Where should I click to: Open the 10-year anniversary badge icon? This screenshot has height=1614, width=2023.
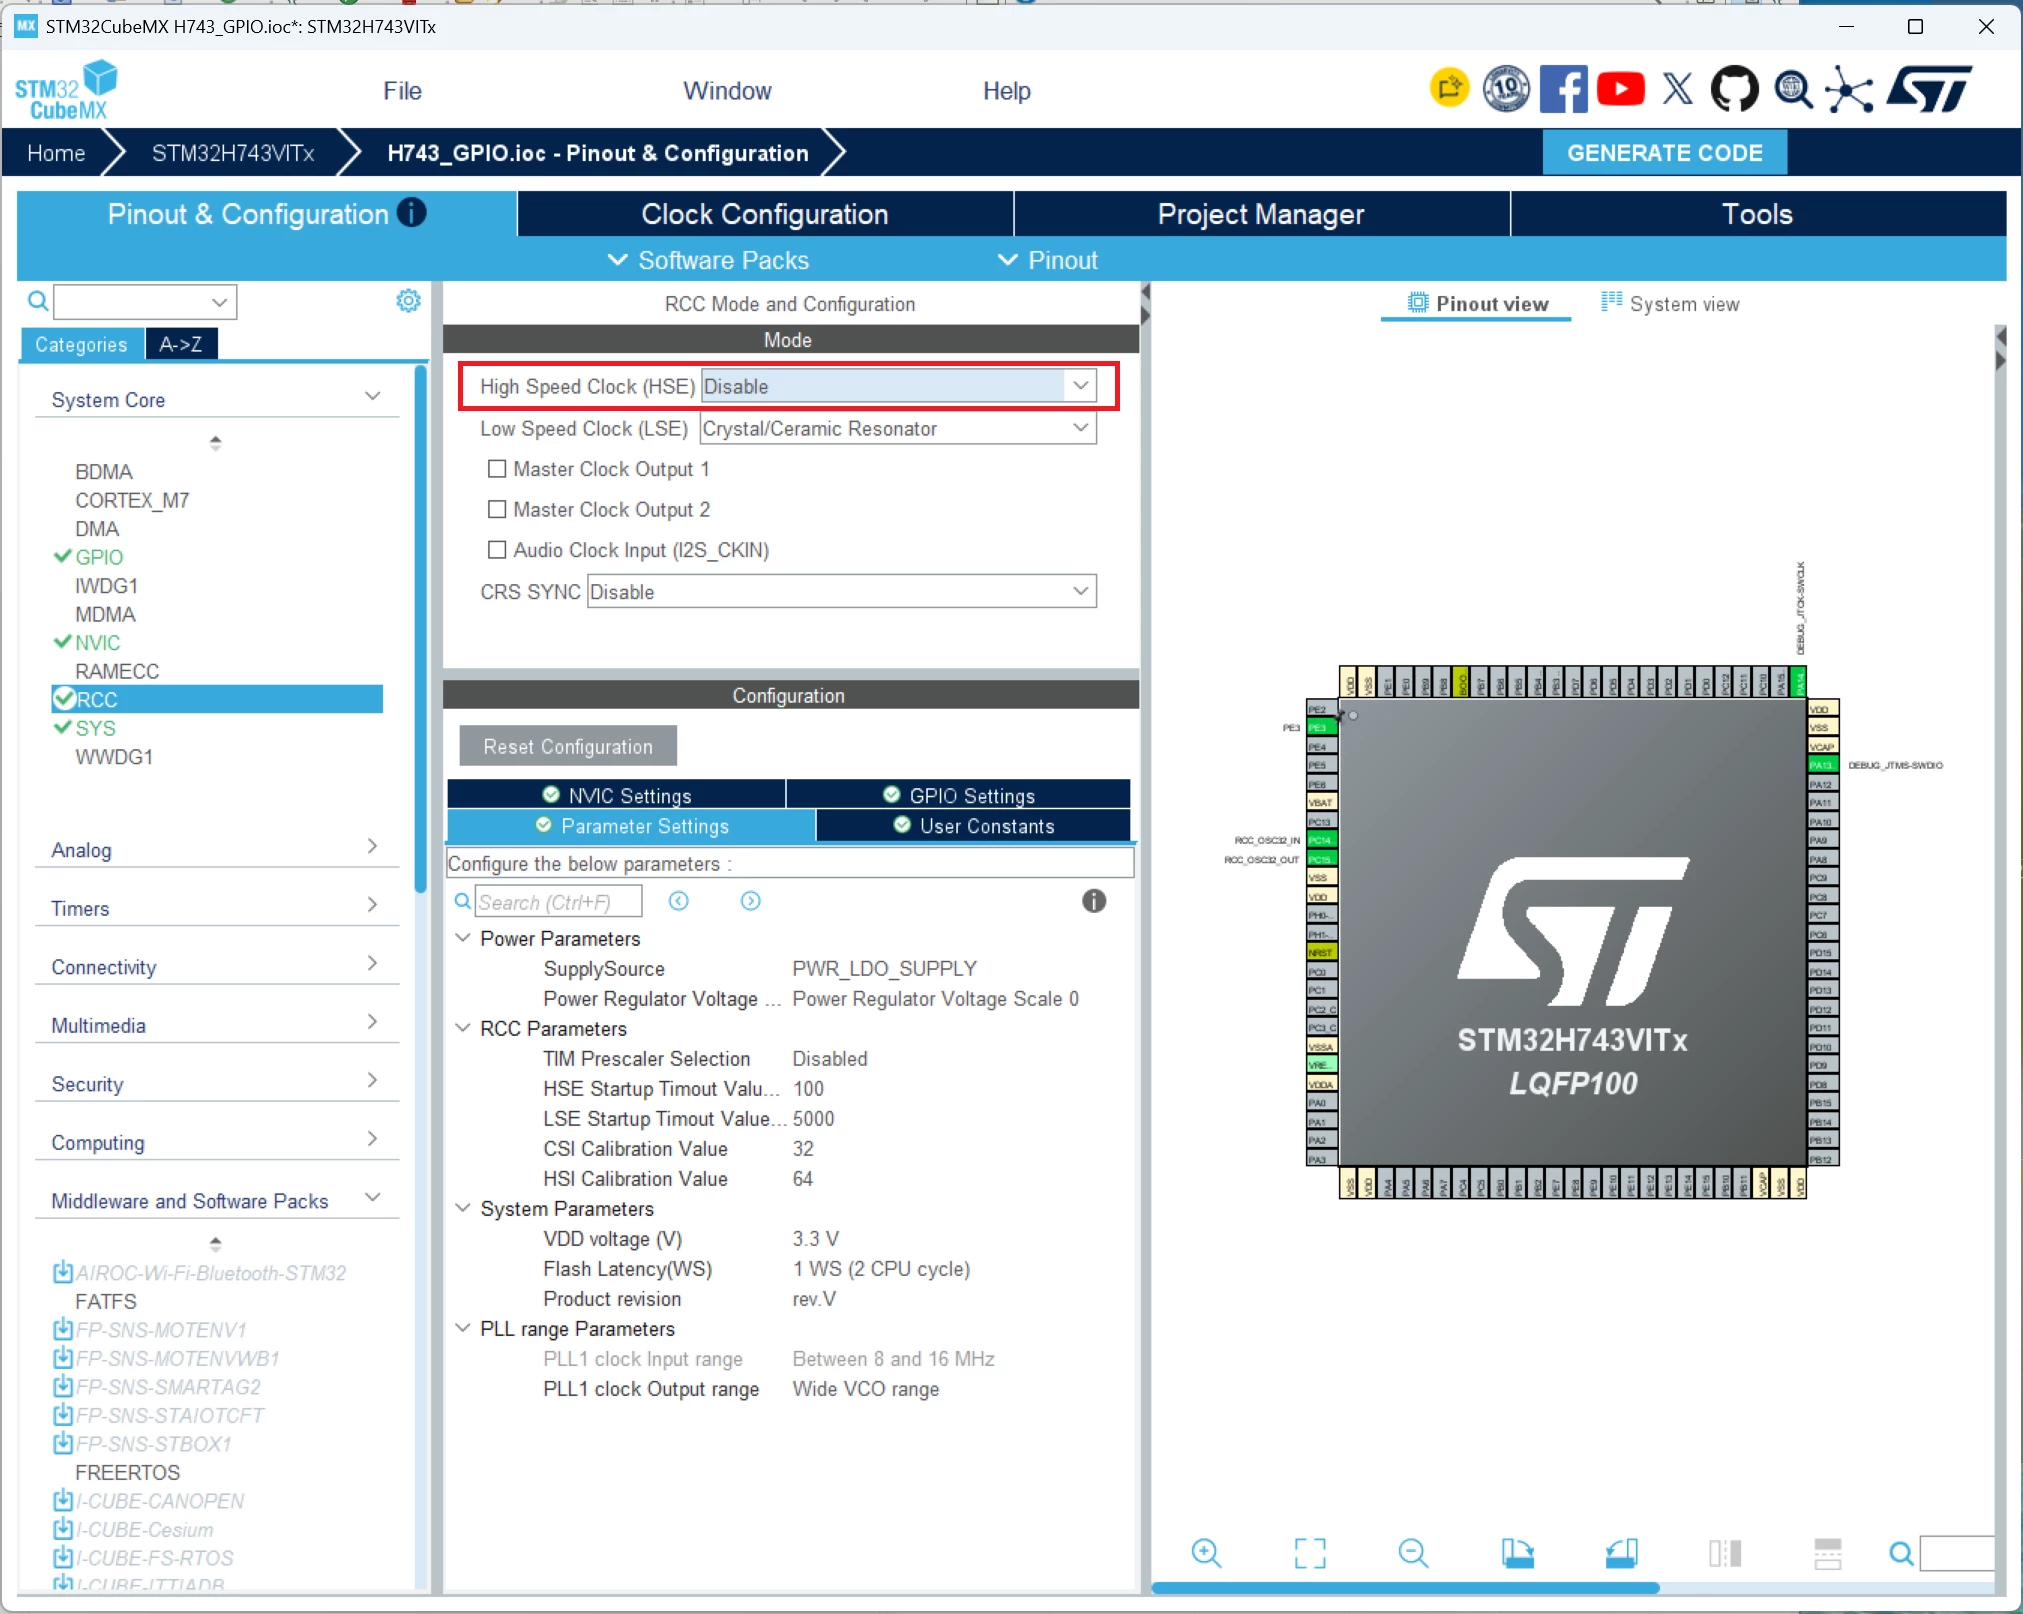point(1506,89)
